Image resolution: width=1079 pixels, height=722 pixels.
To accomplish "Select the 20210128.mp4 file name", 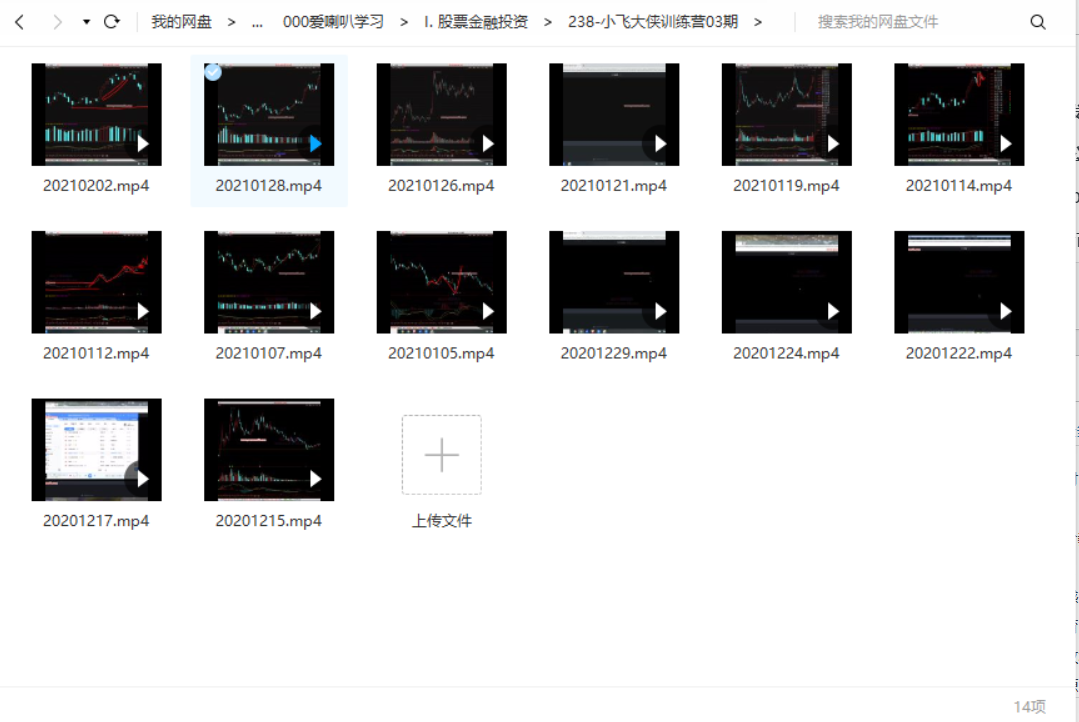I will pyautogui.click(x=269, y=186).
